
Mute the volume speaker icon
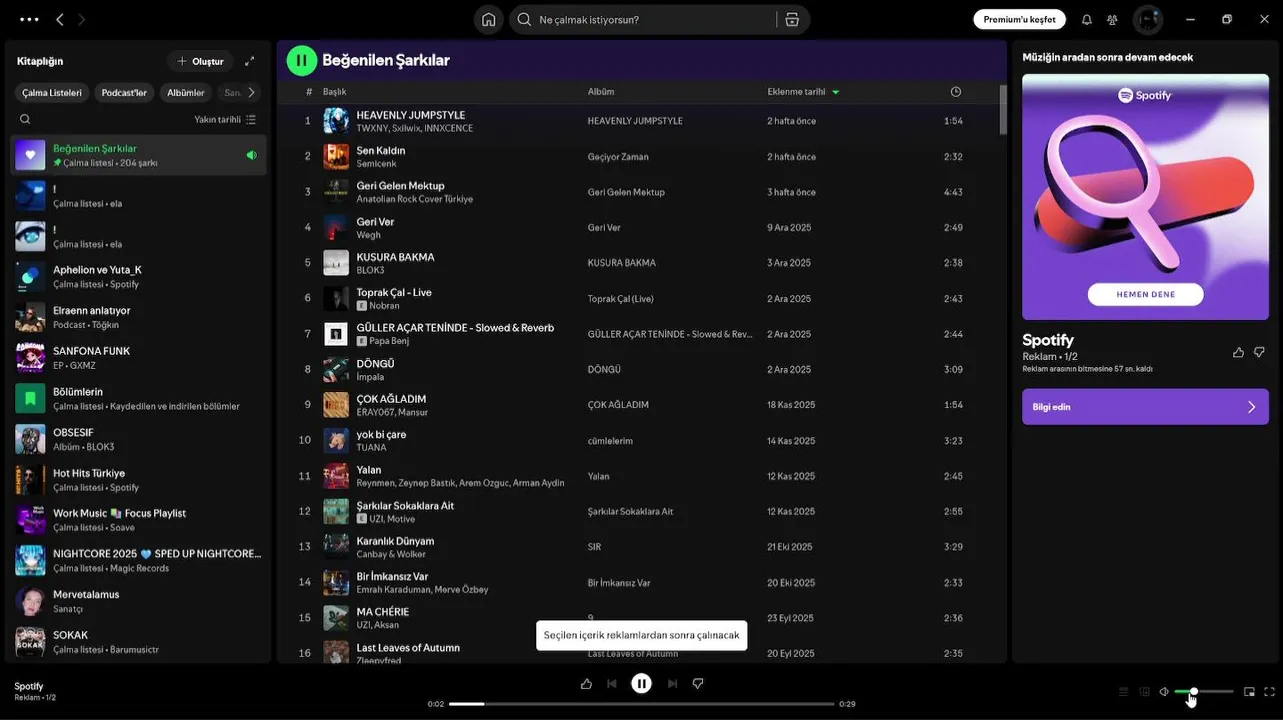tap(1164, 691)
